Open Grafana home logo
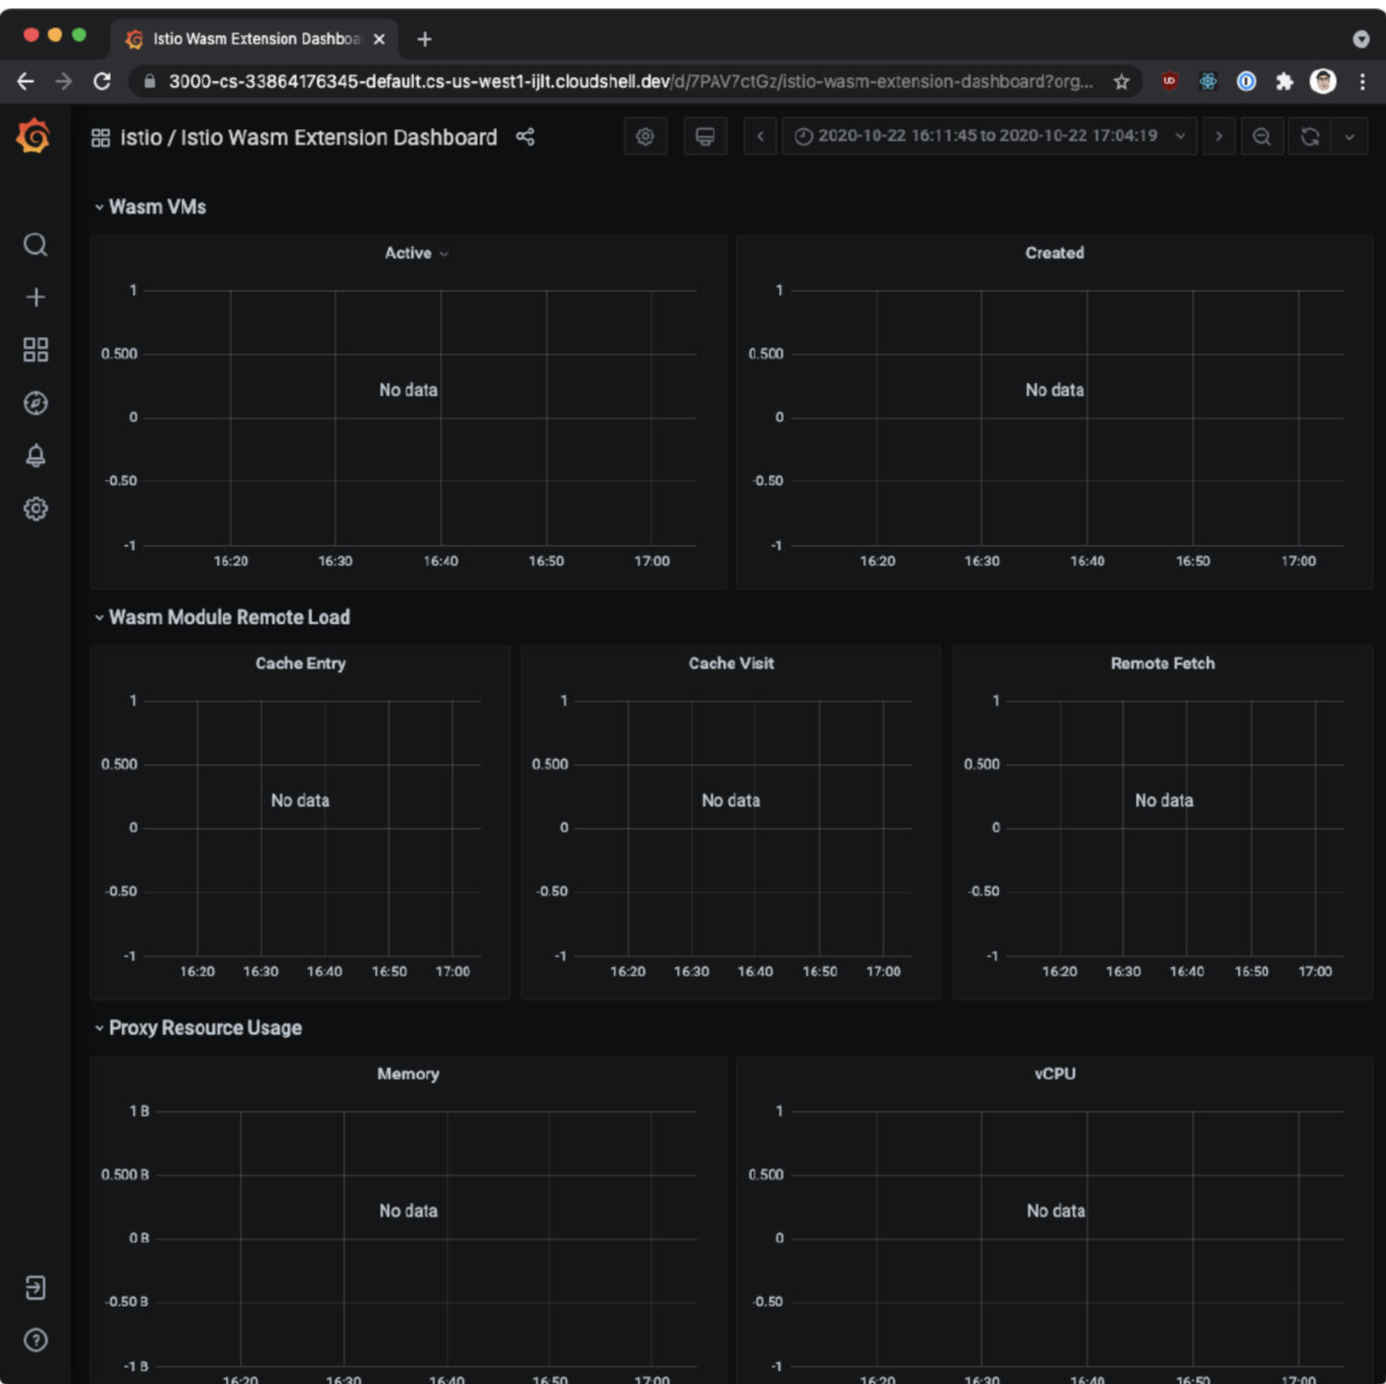Viewport: 1386px width, 1384px height. click(33, 135)
